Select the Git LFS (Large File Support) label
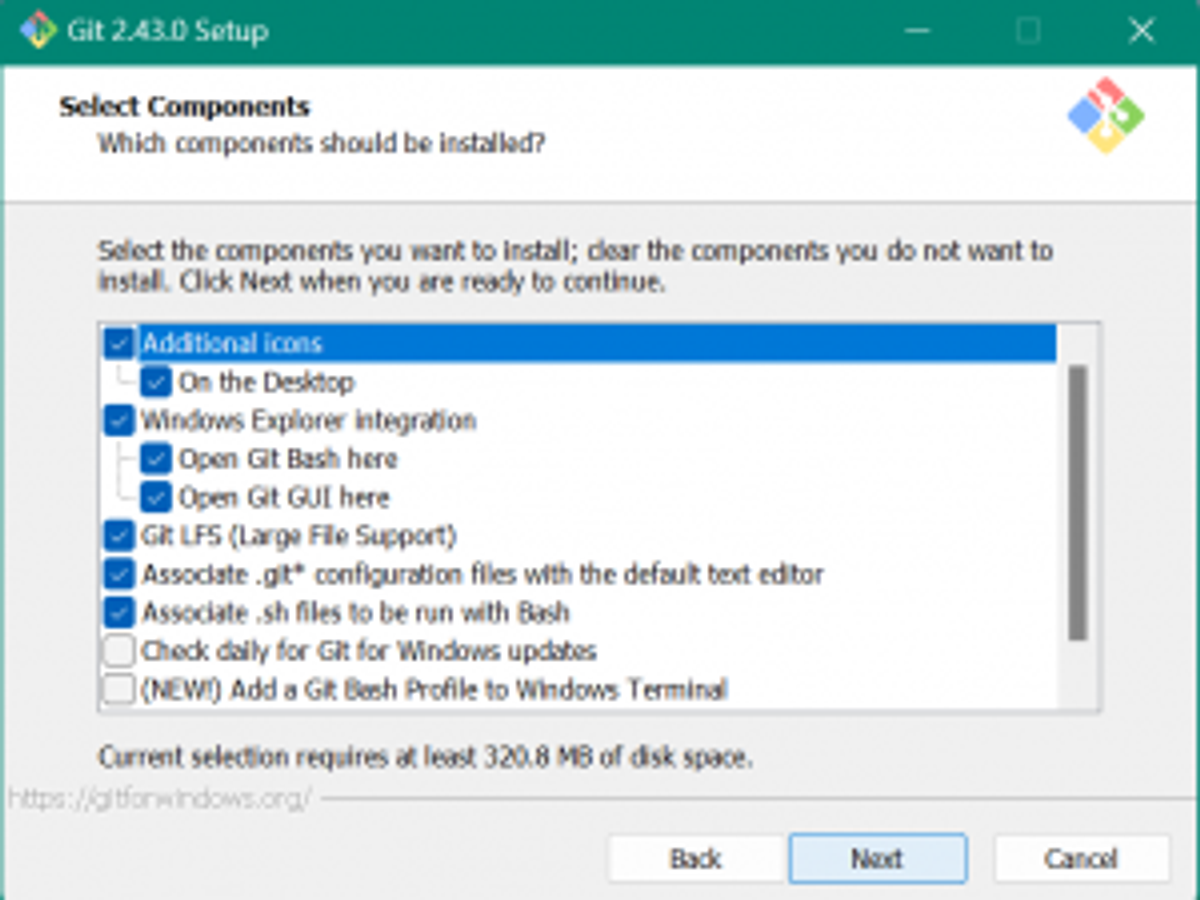 [x=299, y=536]
